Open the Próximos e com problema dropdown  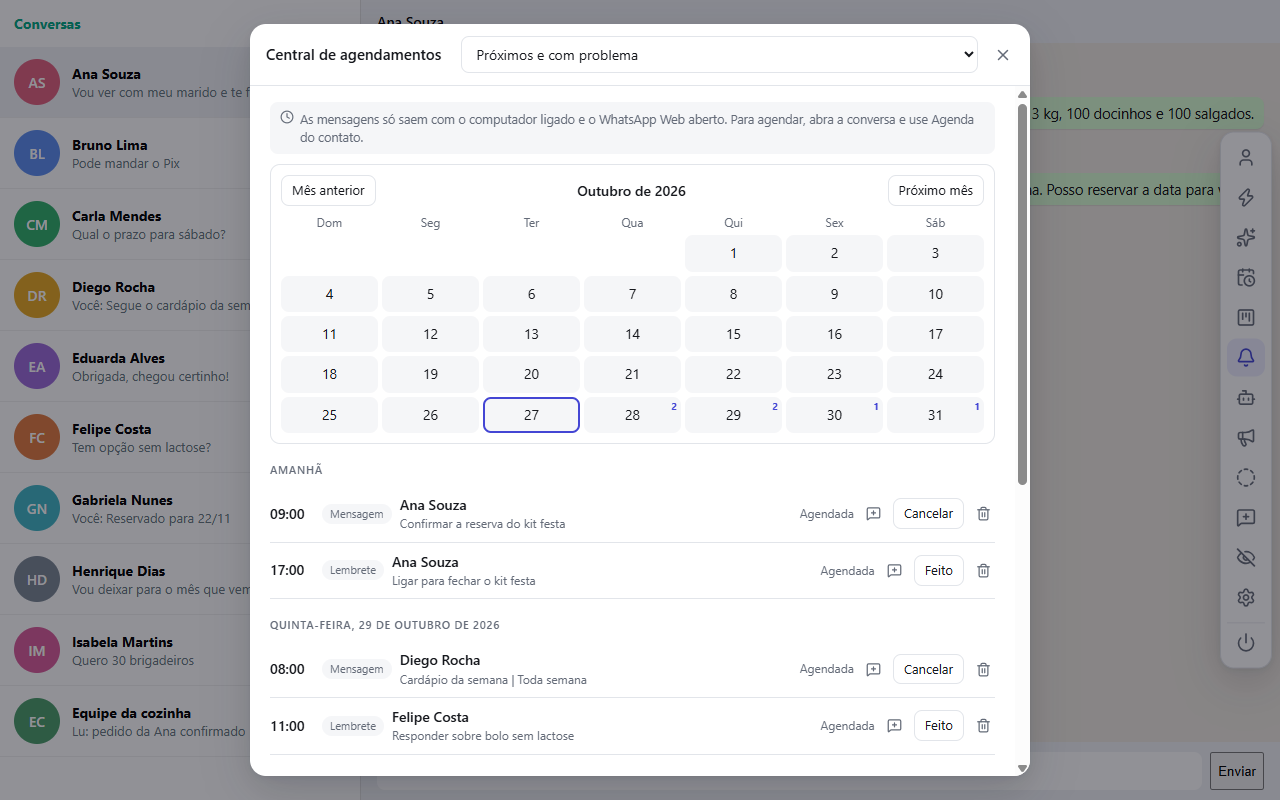(x=719, y=55)
